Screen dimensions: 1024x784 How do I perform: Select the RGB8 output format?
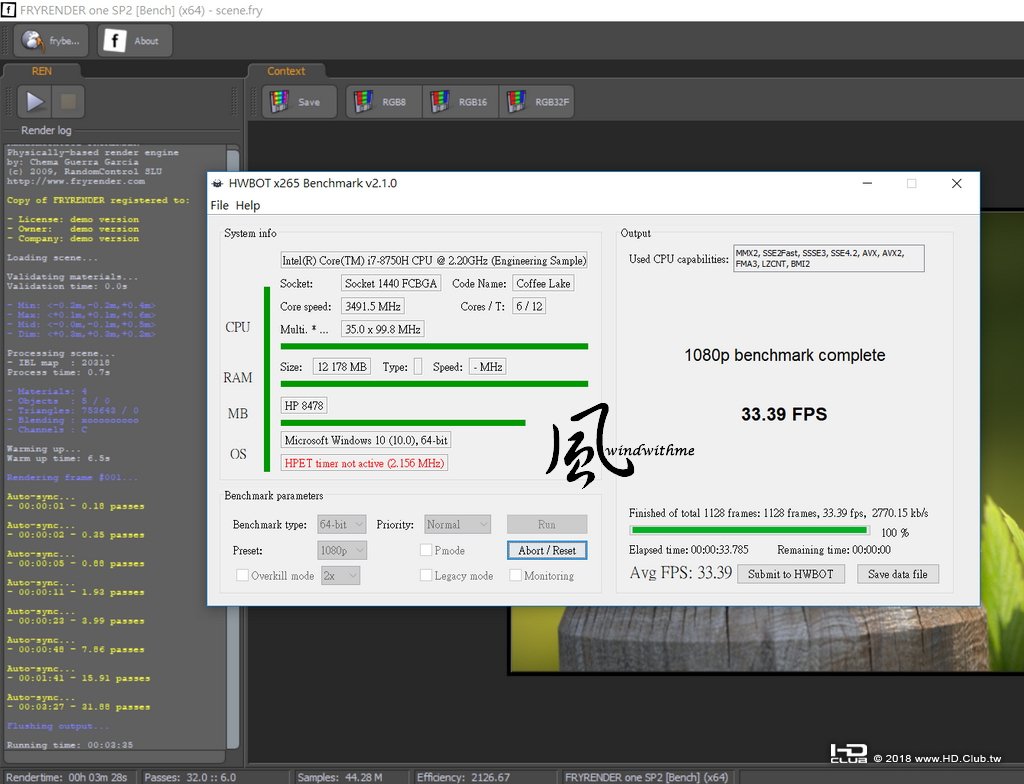pos(384,102)
